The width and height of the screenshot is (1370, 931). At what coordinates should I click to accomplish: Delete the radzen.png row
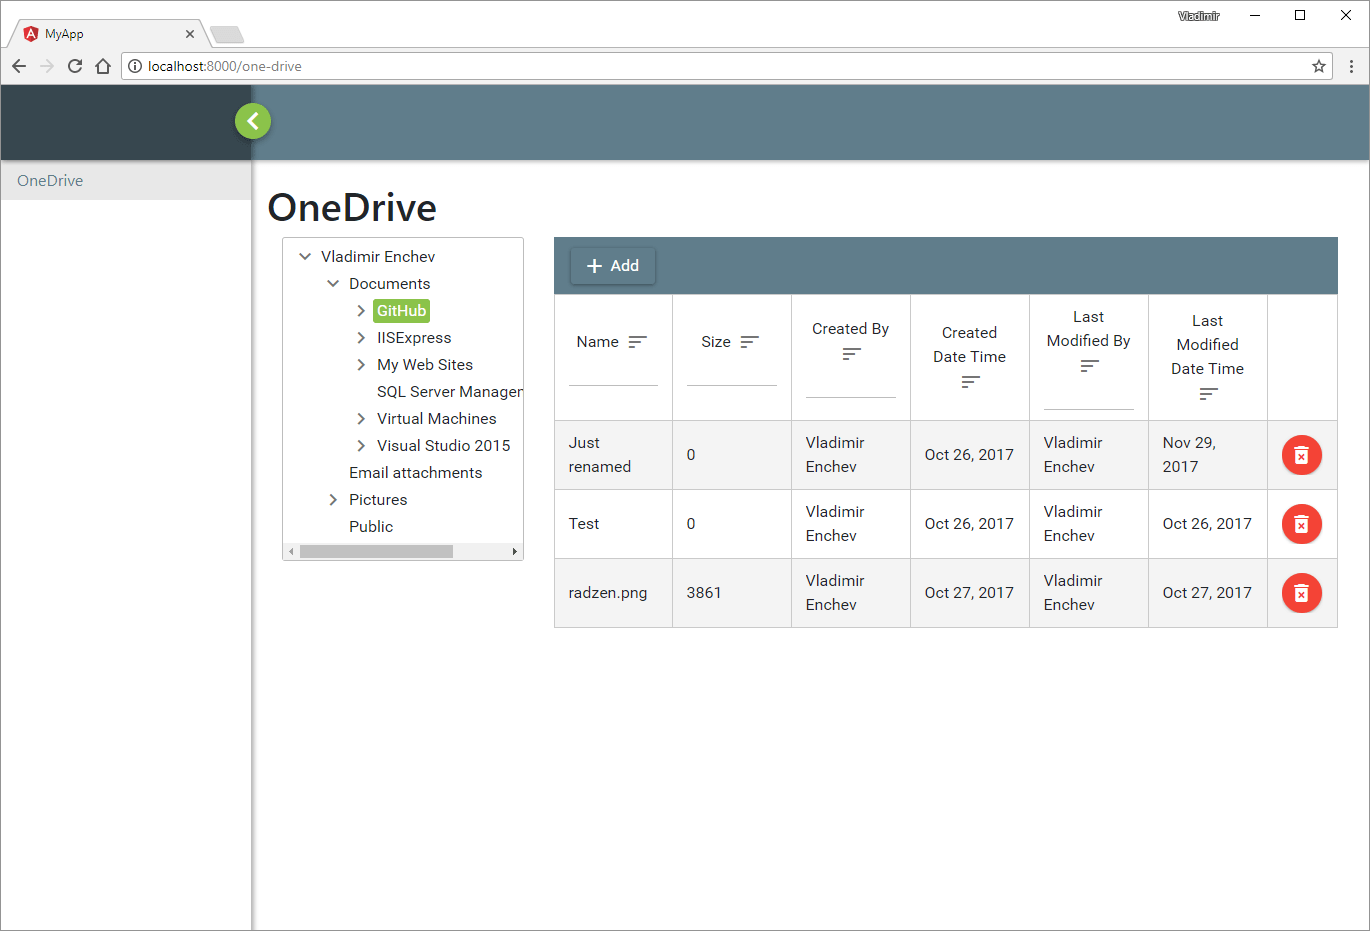click(1301, 593)
